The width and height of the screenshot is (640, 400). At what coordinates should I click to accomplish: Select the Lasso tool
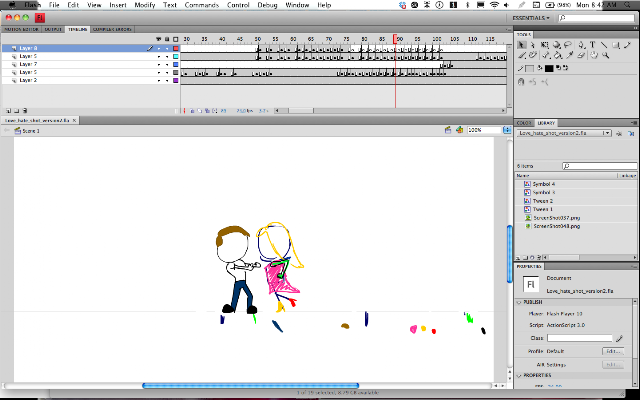click(568, 45)
